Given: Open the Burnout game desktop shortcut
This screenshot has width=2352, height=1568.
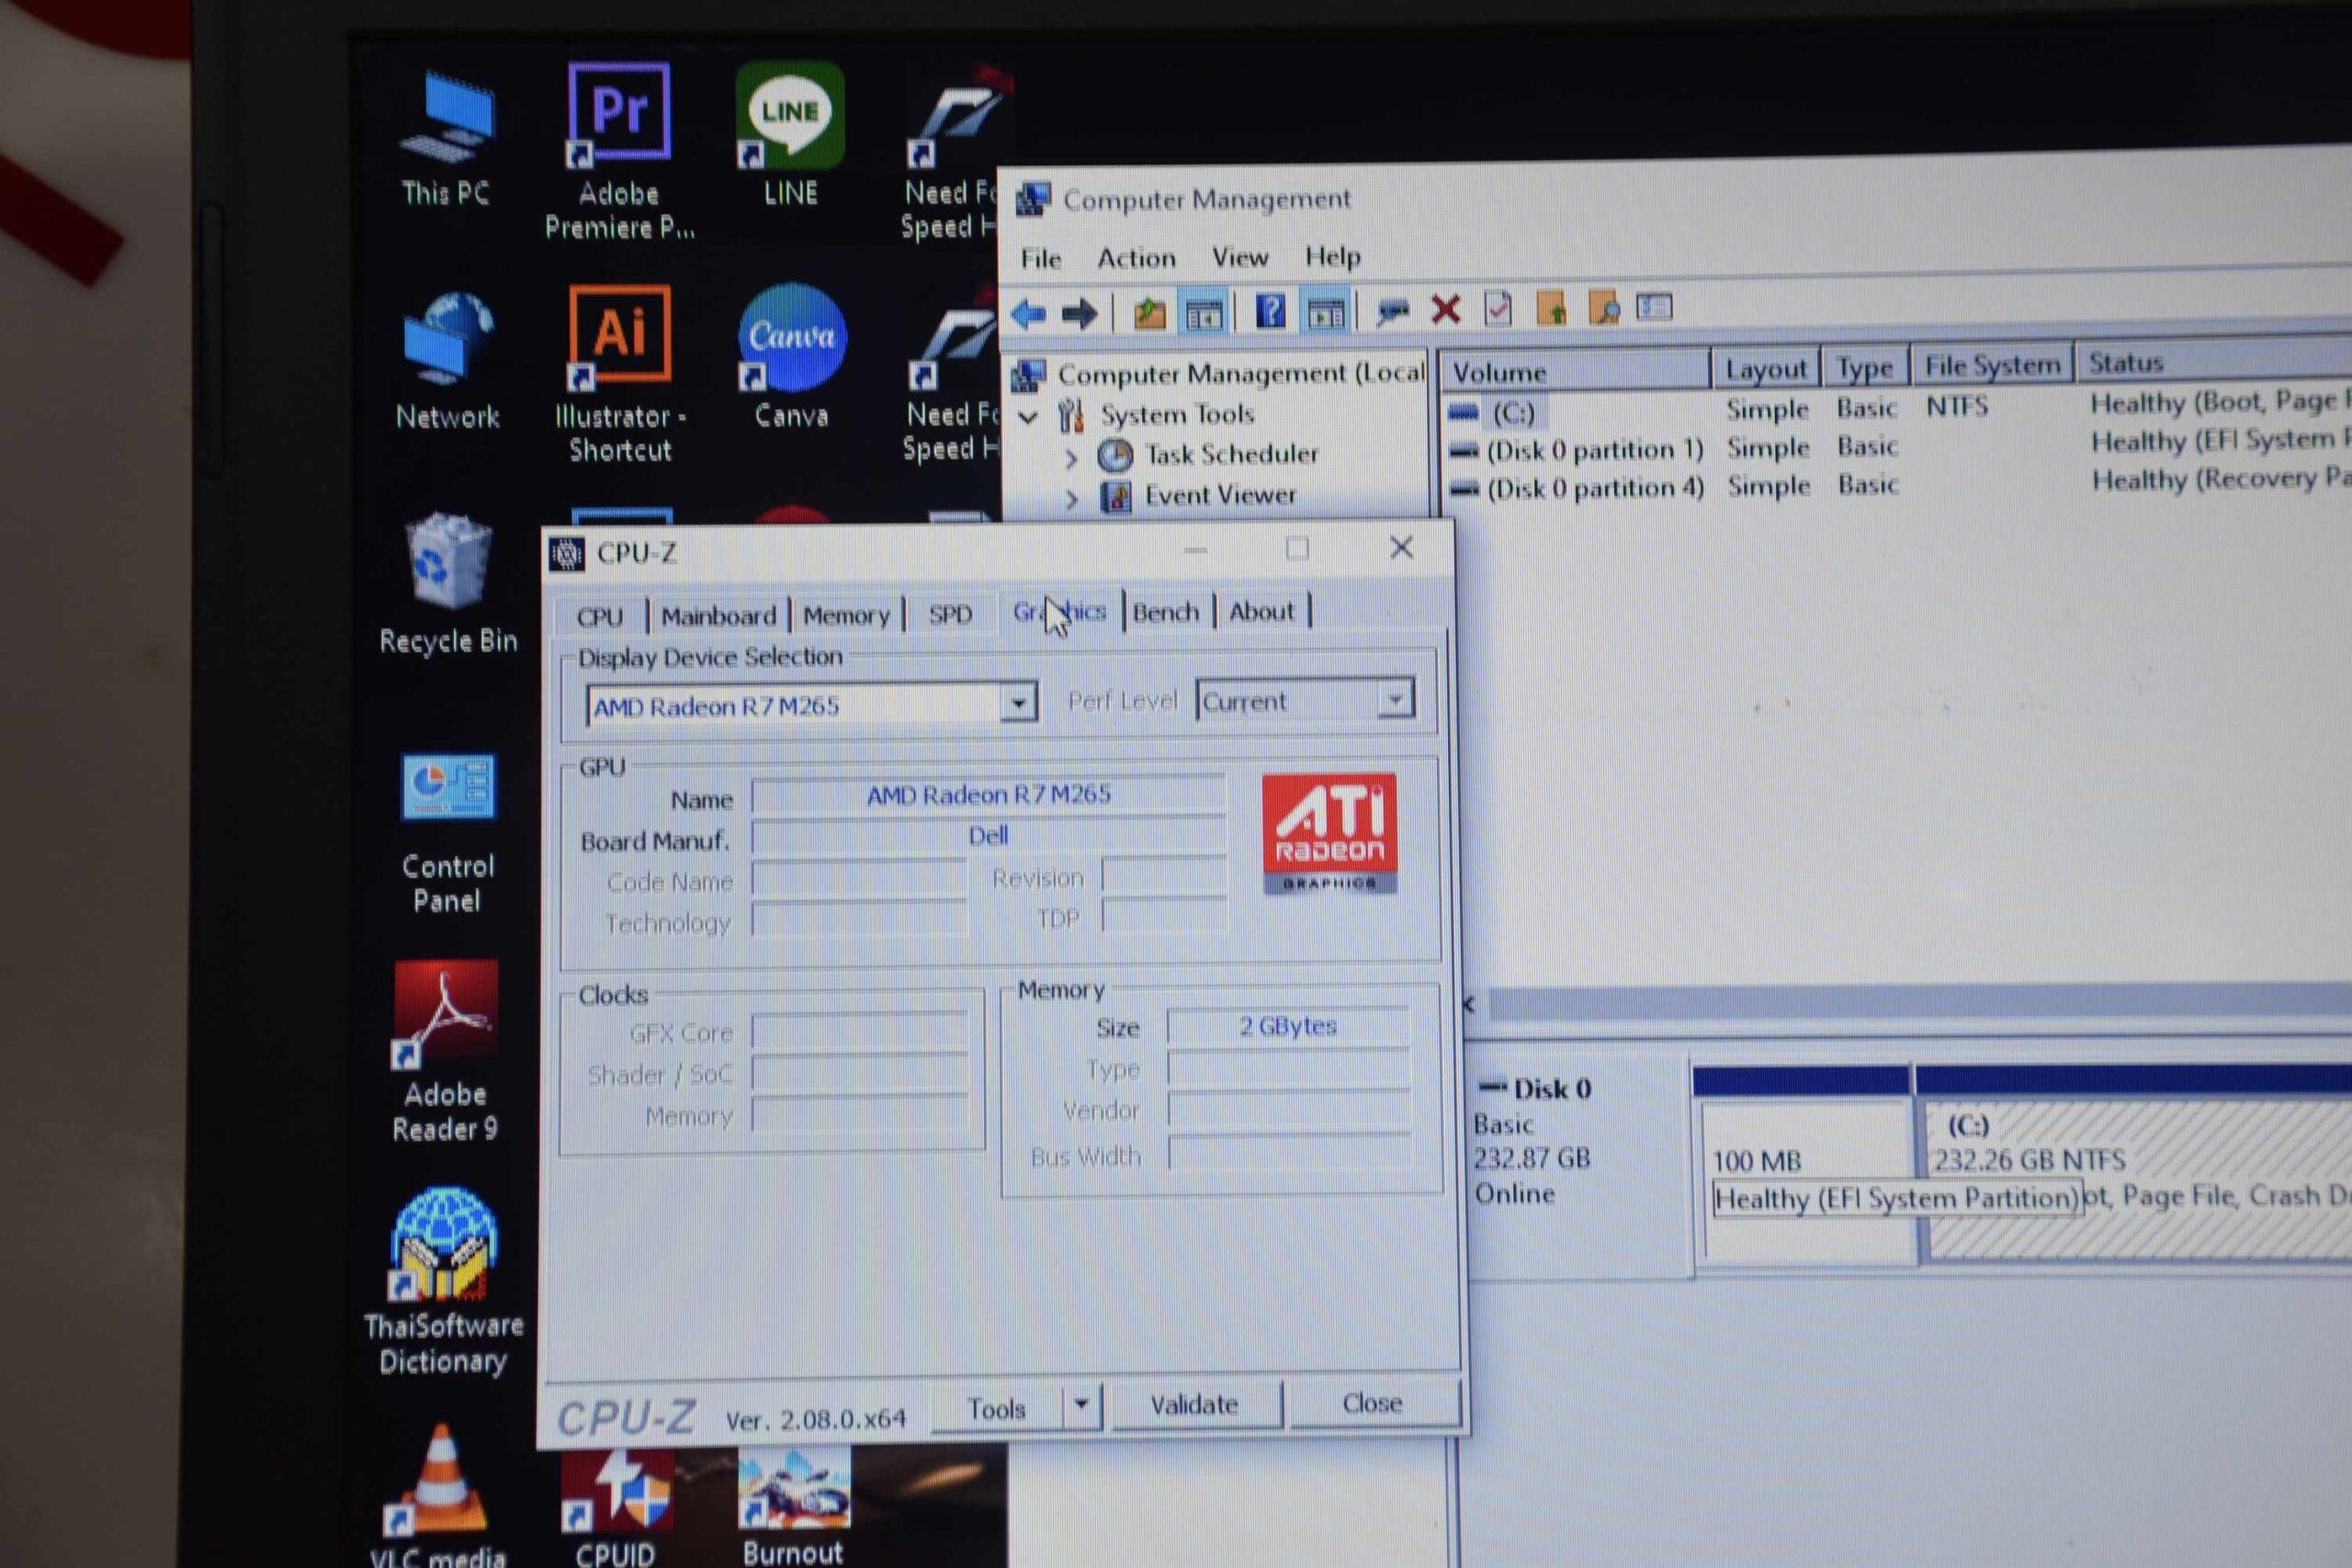Looking at the screenshot, I should 793,1507.
